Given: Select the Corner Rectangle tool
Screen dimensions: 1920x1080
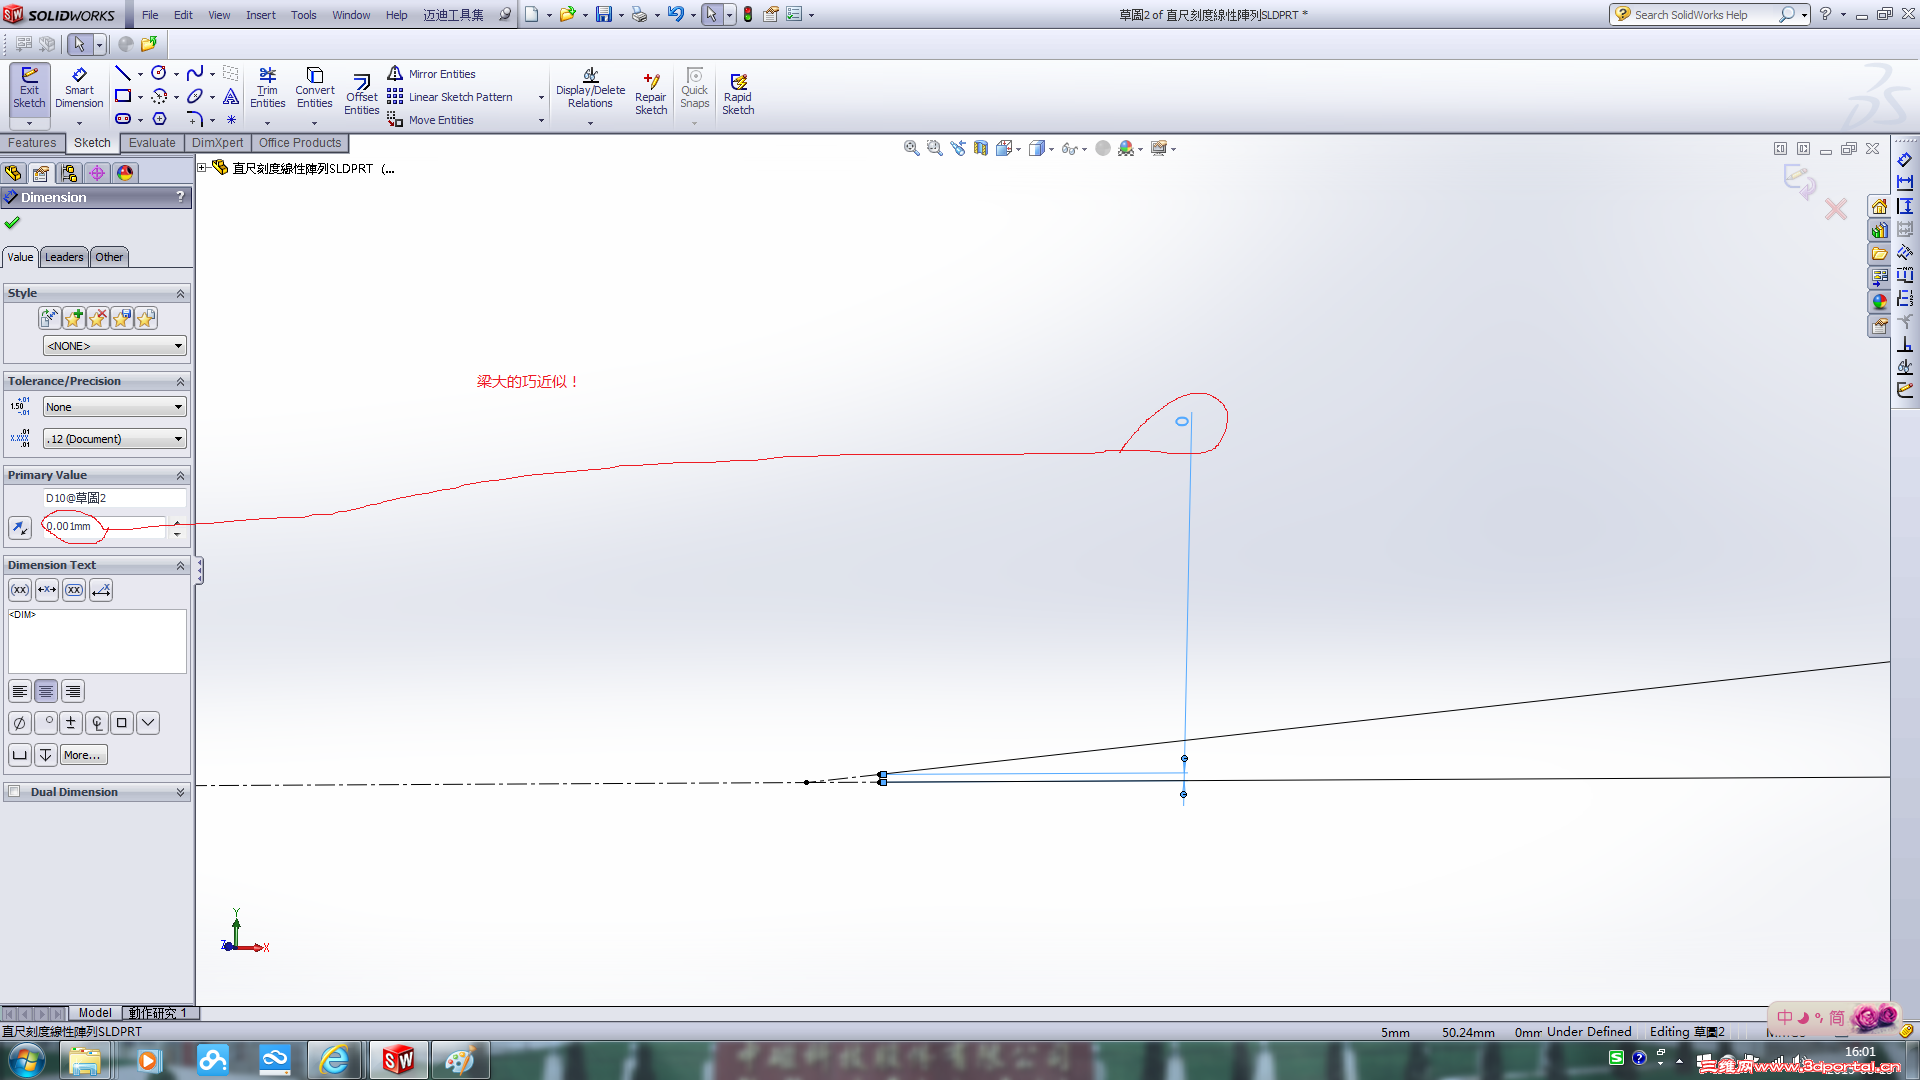Looking at the screenshot, I should pos(122,96).
